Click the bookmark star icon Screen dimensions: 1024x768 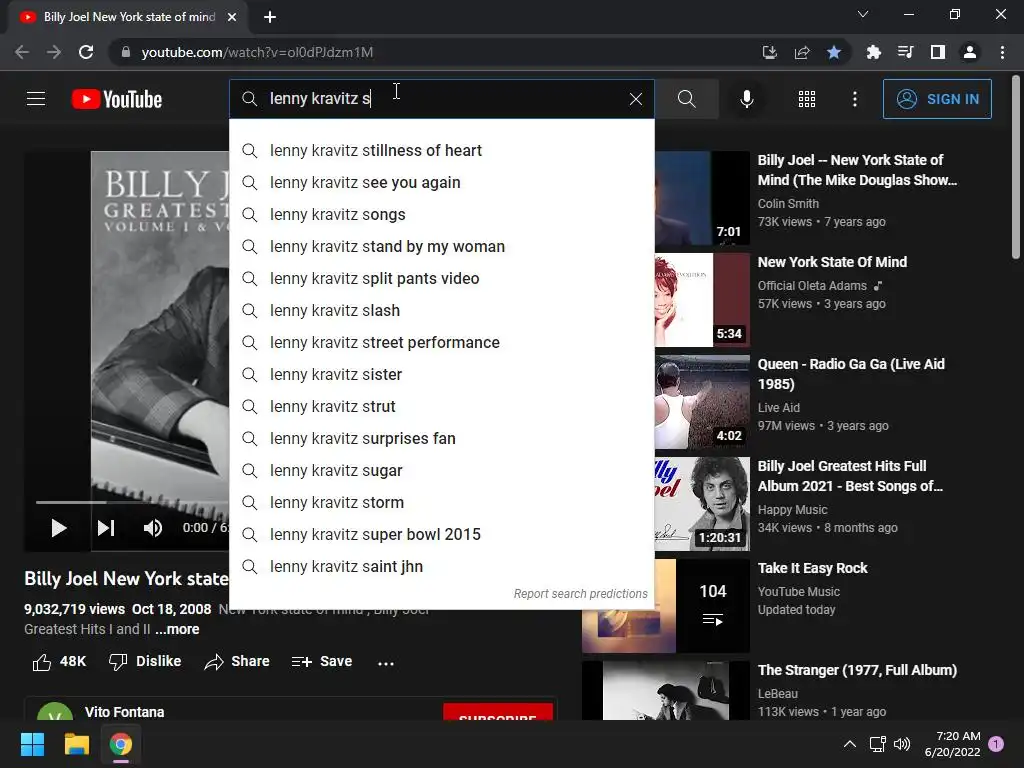pyautogui.click(x=834, y=52)
